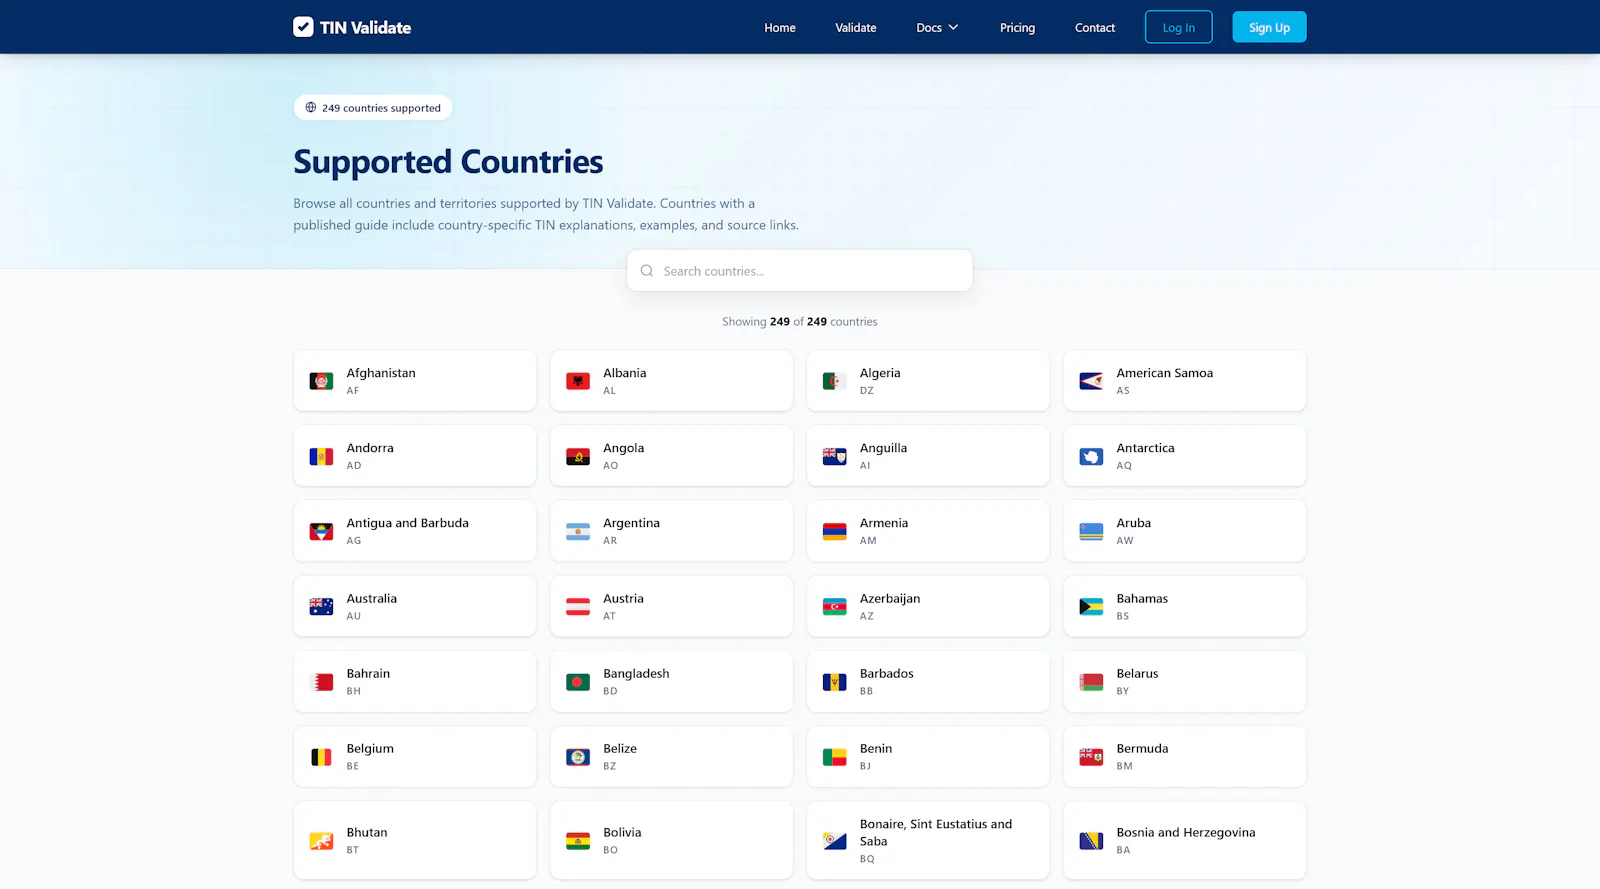
Task: Click the Showing 249 of 249 countries text
Action: pos(800,322)
